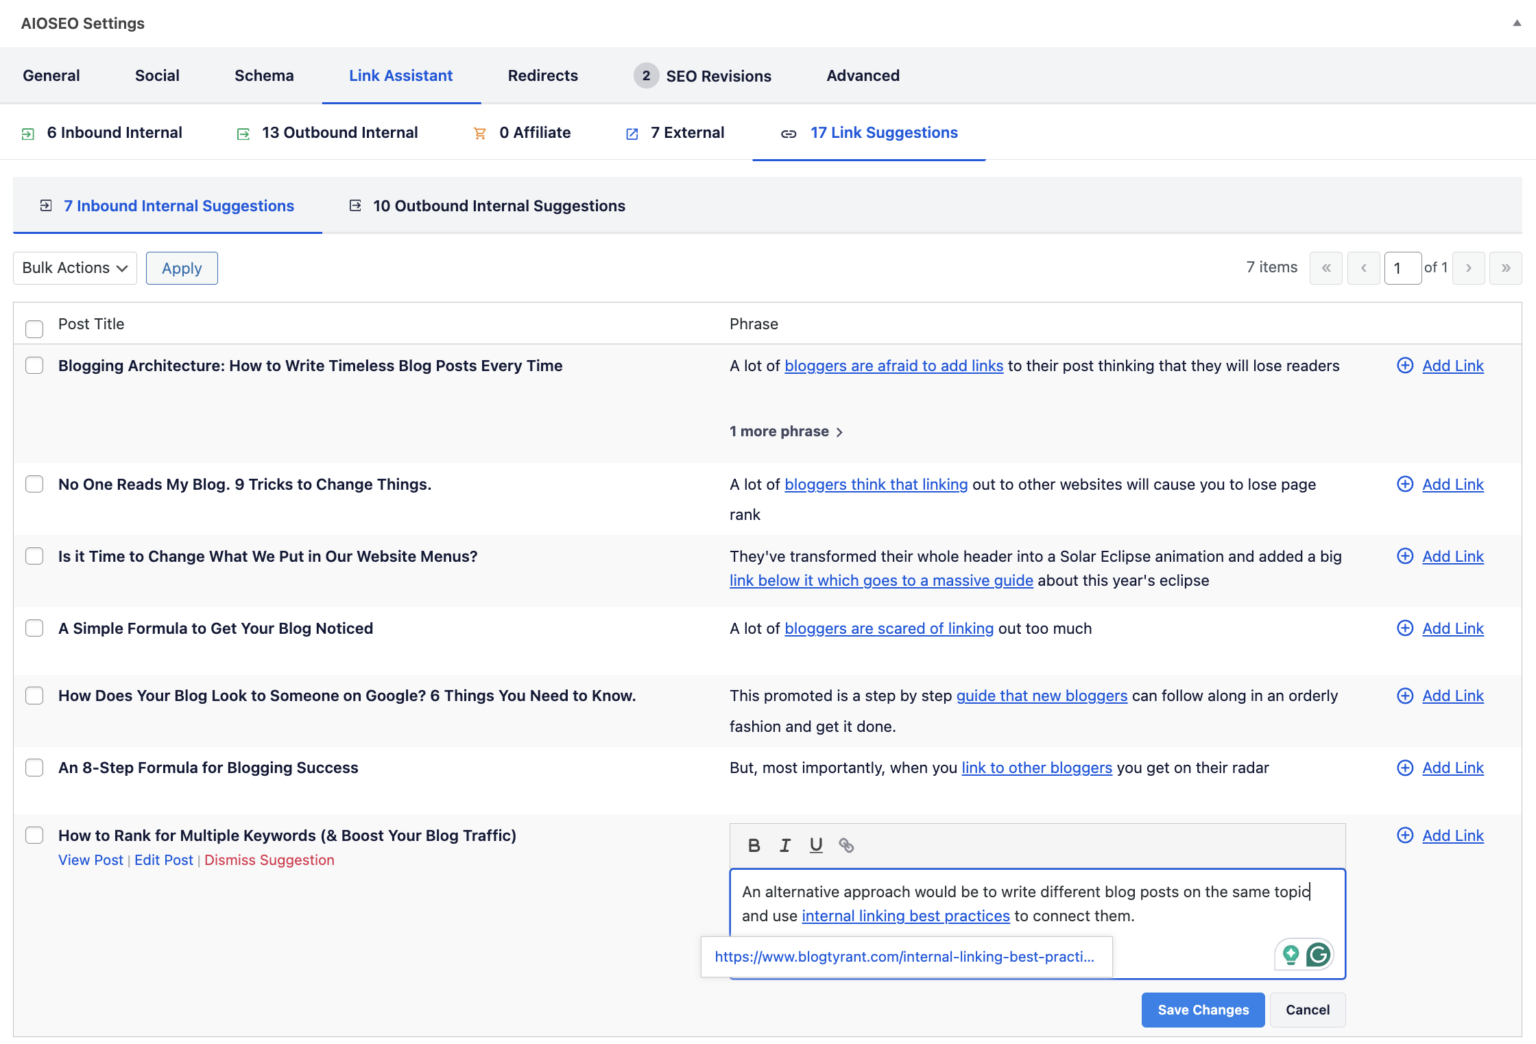Switch to the Redirects tab

[542, 75]
